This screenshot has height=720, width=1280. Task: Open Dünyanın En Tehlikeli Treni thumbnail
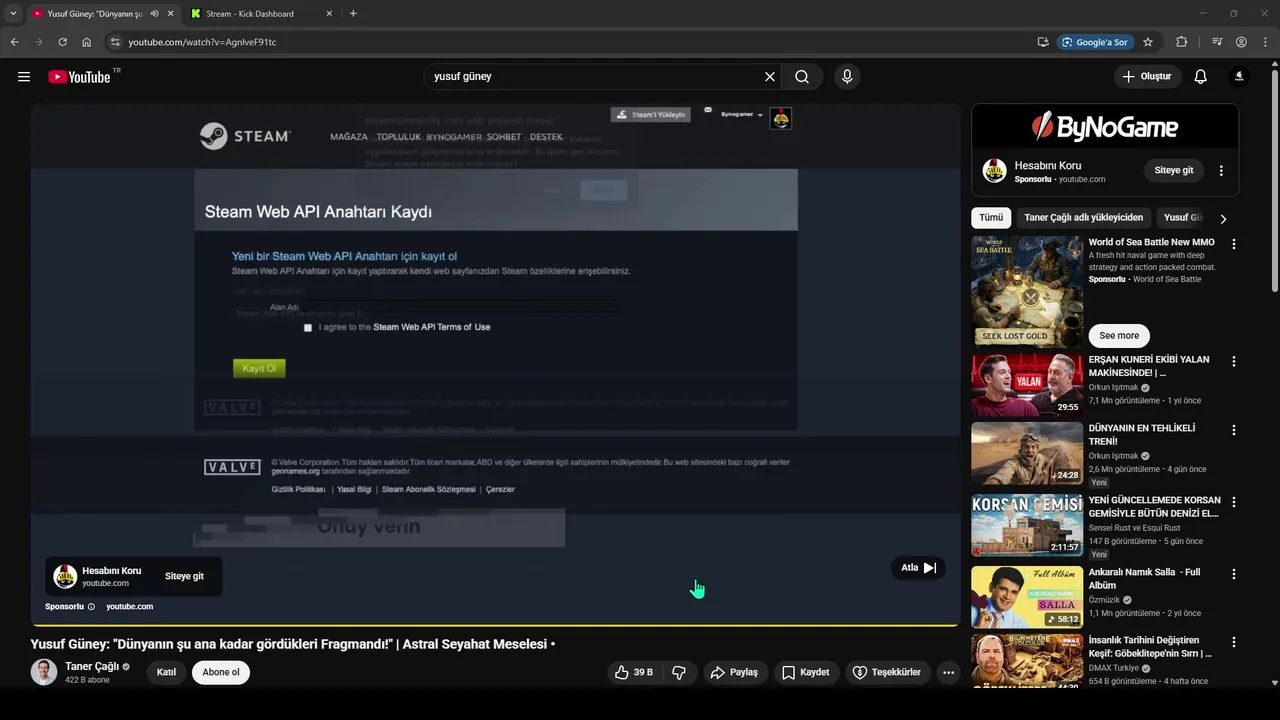(1027, 453)
